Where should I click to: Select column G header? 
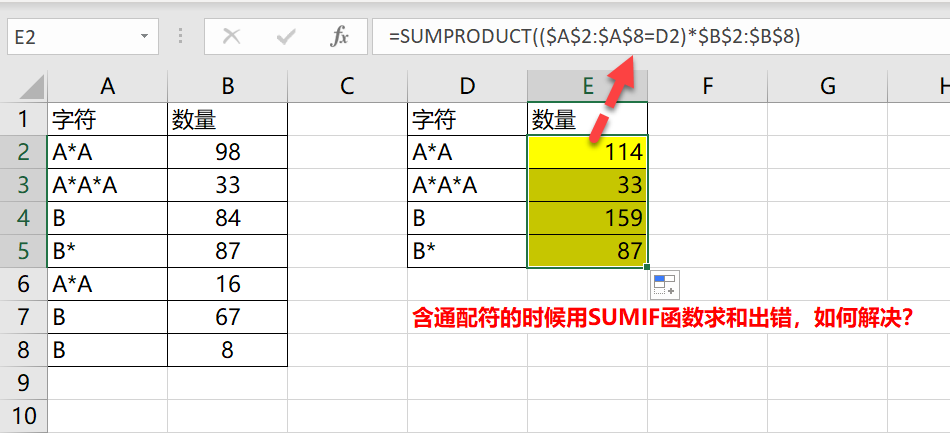click(x=827, y=87)
